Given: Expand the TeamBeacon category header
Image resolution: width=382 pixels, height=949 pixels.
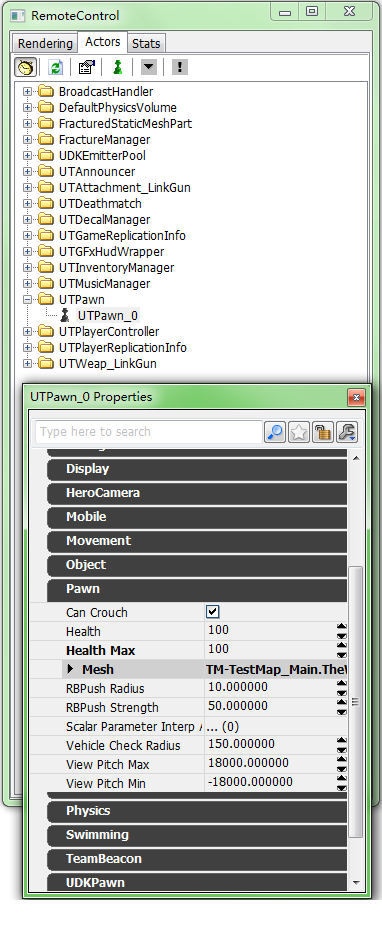Looking at the screenshot, I should click(x=197, y=859).
